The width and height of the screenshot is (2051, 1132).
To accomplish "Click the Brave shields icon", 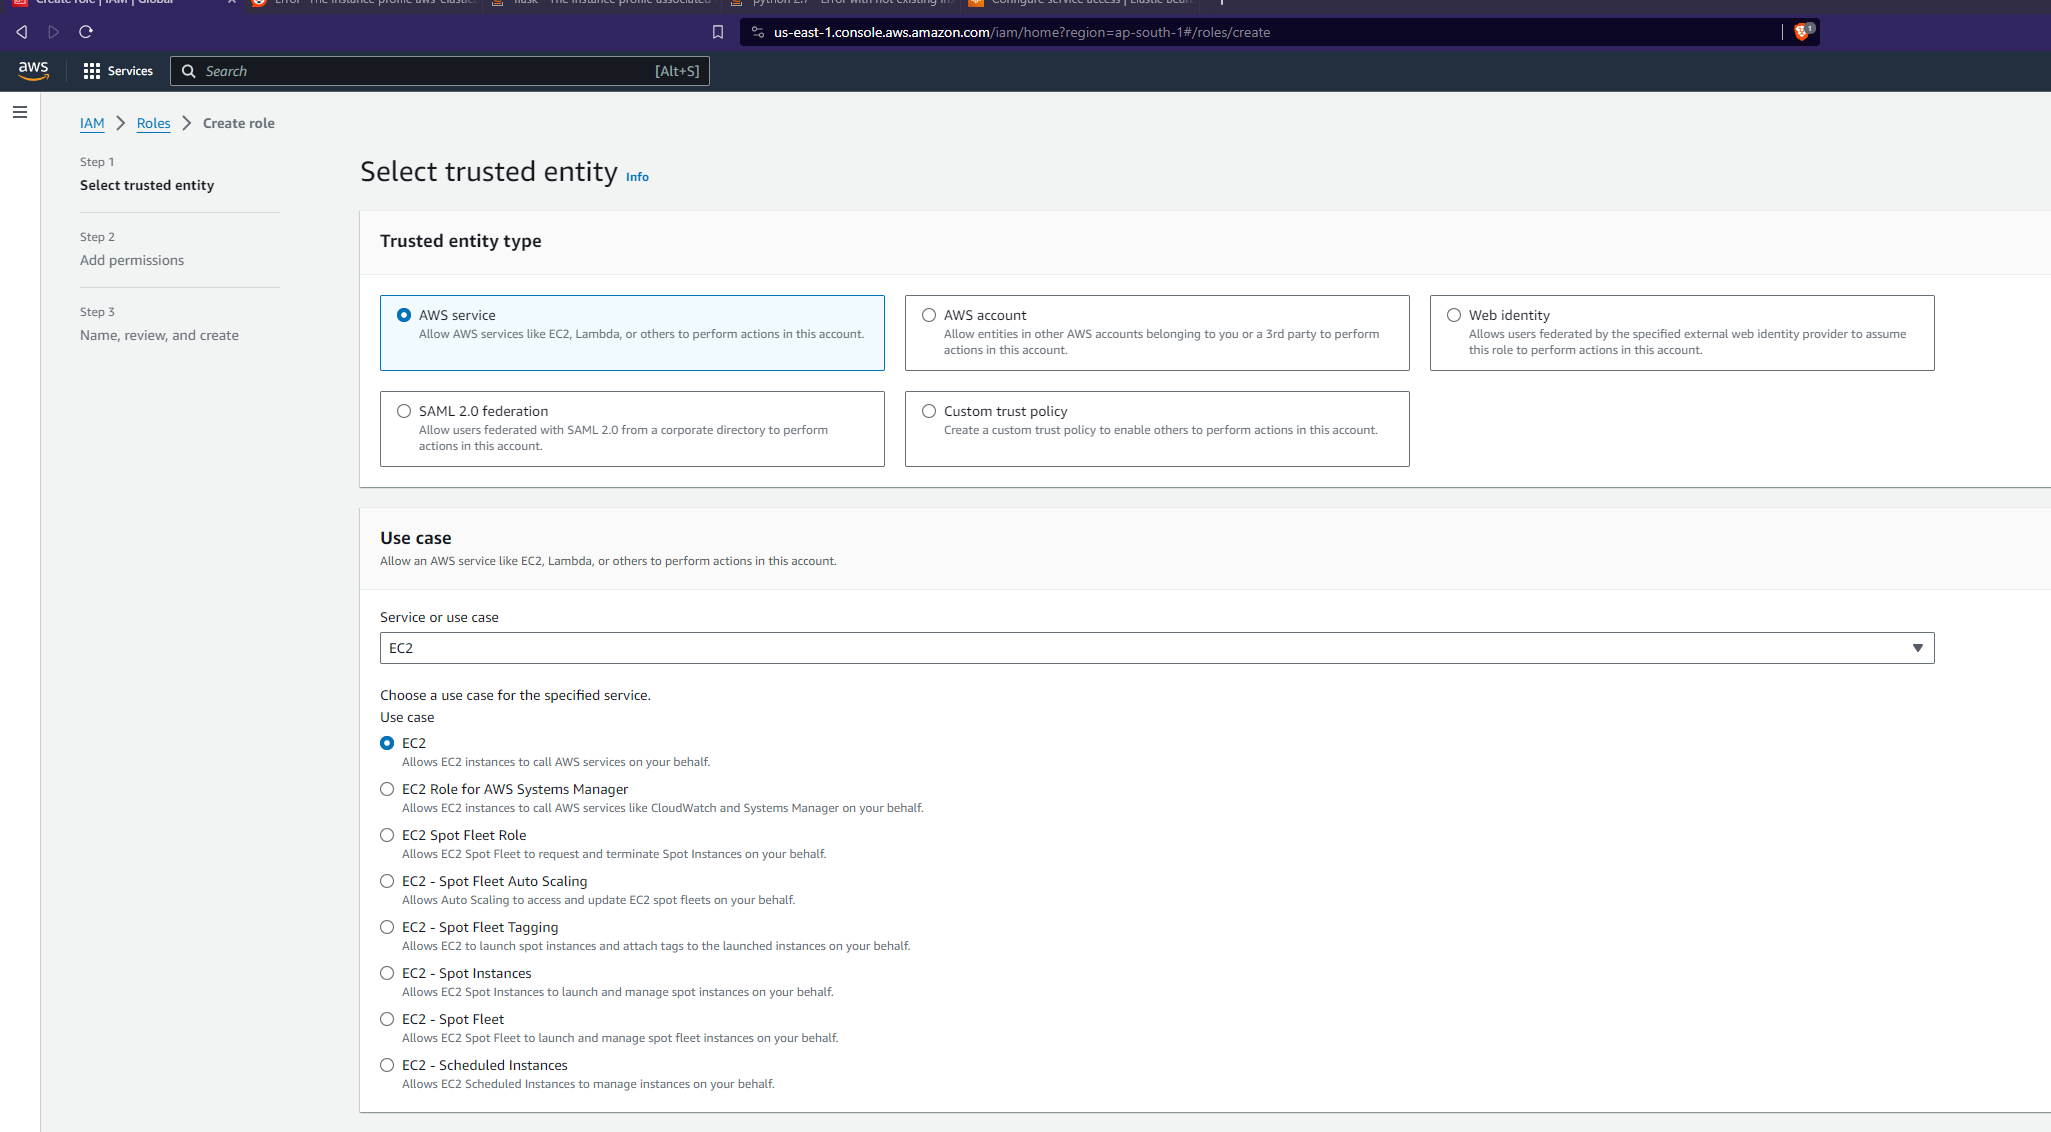I will tap(1802, 32).
